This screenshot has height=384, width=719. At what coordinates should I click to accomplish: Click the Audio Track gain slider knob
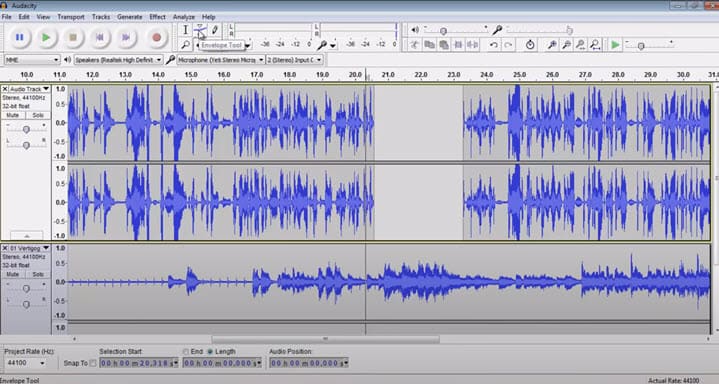click(26, 130)
